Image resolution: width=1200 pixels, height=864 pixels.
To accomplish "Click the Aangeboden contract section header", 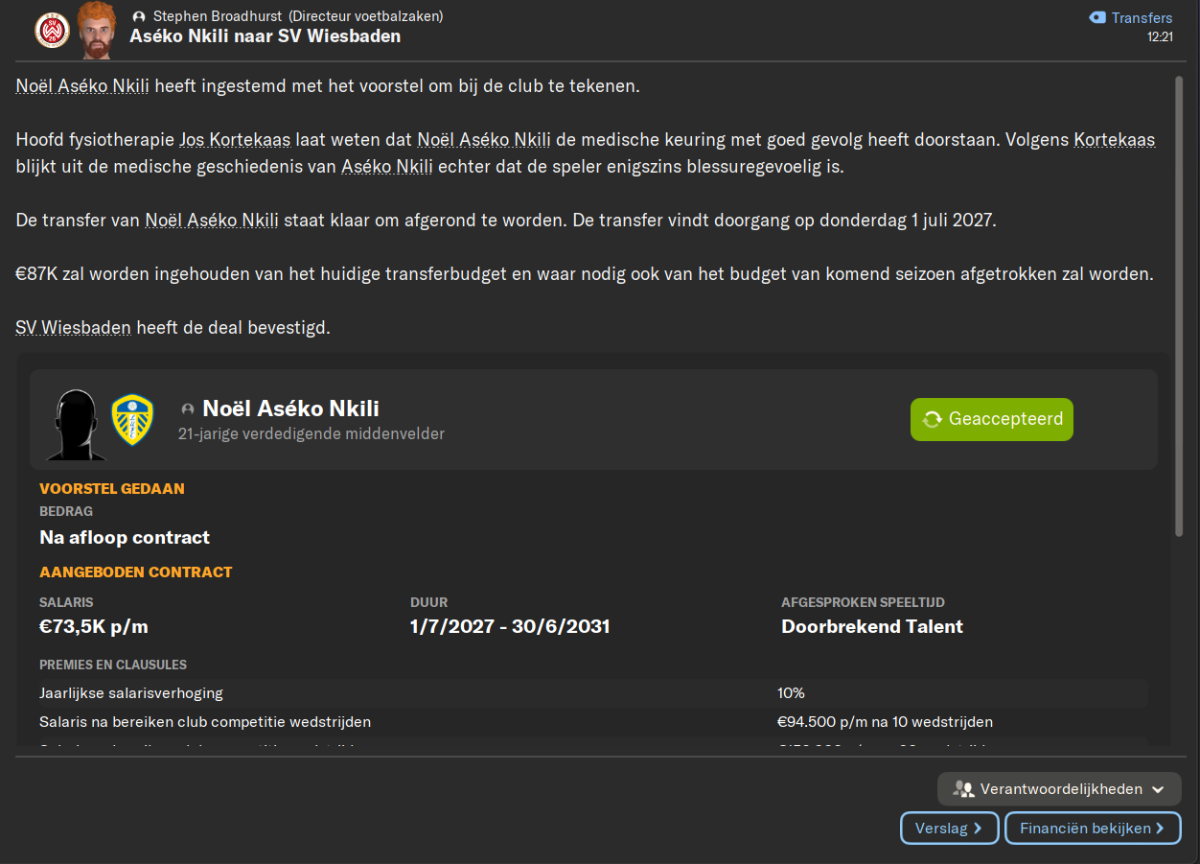I will (x=136, y=572).
